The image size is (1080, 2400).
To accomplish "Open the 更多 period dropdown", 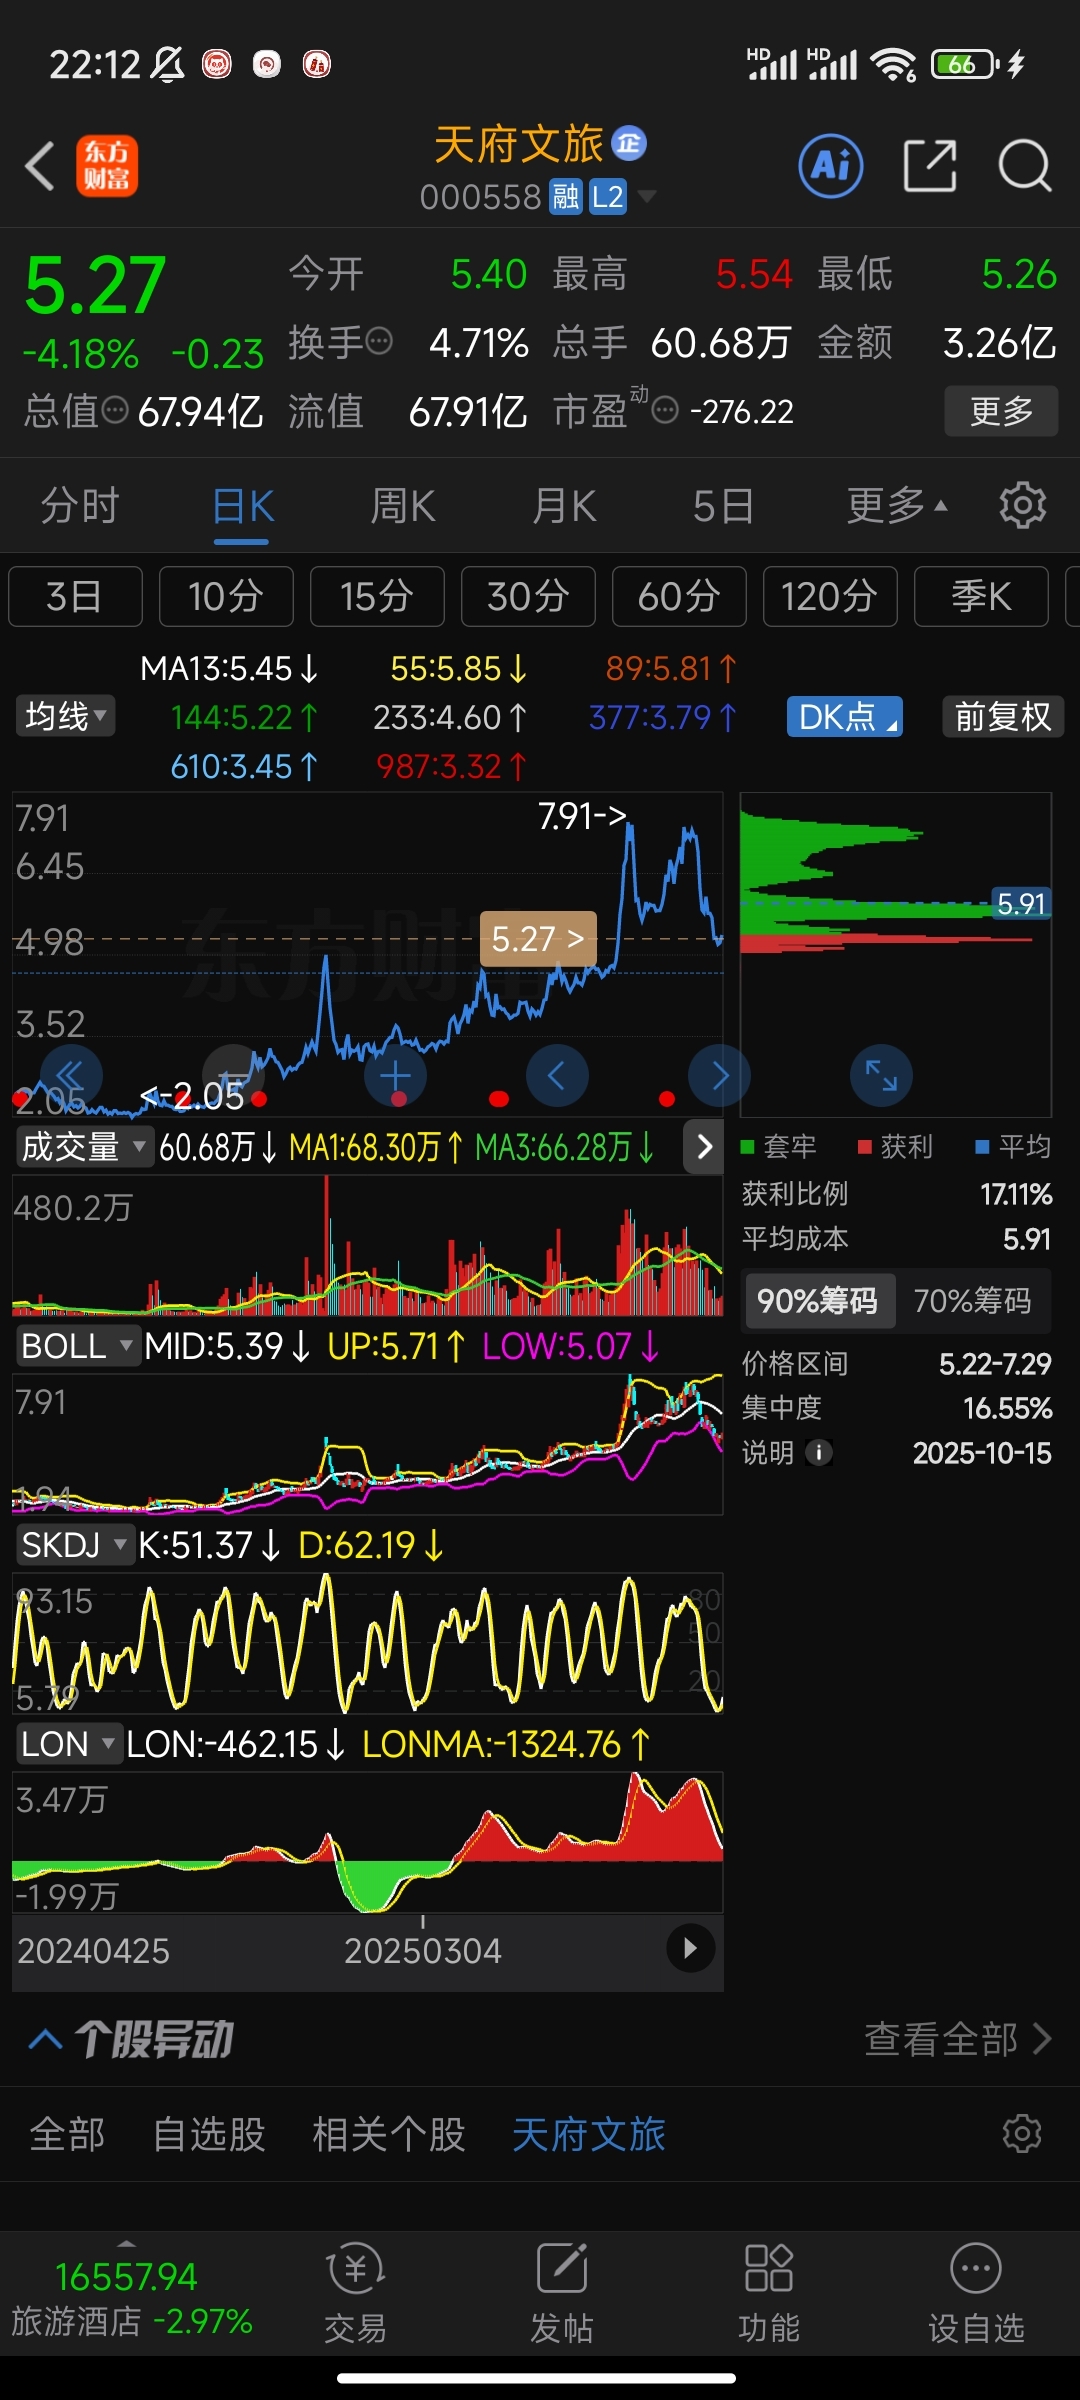I will 896,506.
